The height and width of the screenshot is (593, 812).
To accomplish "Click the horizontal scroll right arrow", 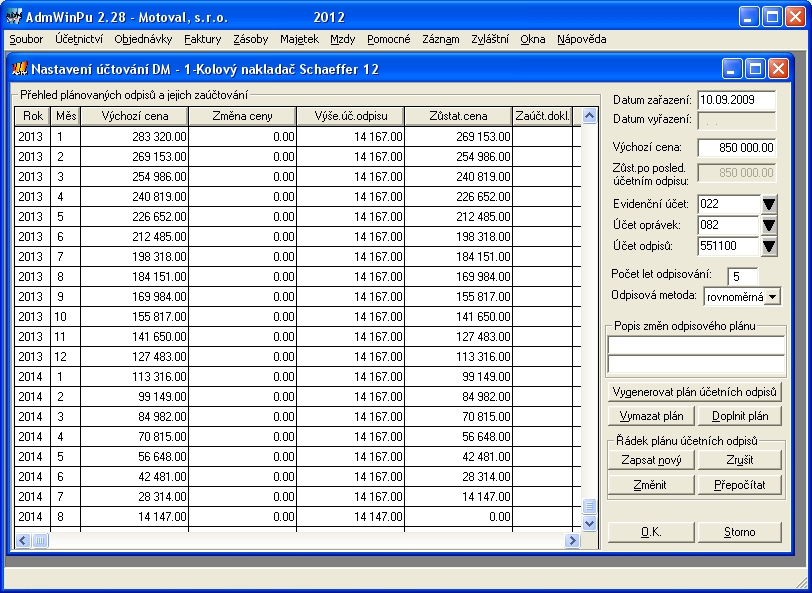I will [572, 541].
